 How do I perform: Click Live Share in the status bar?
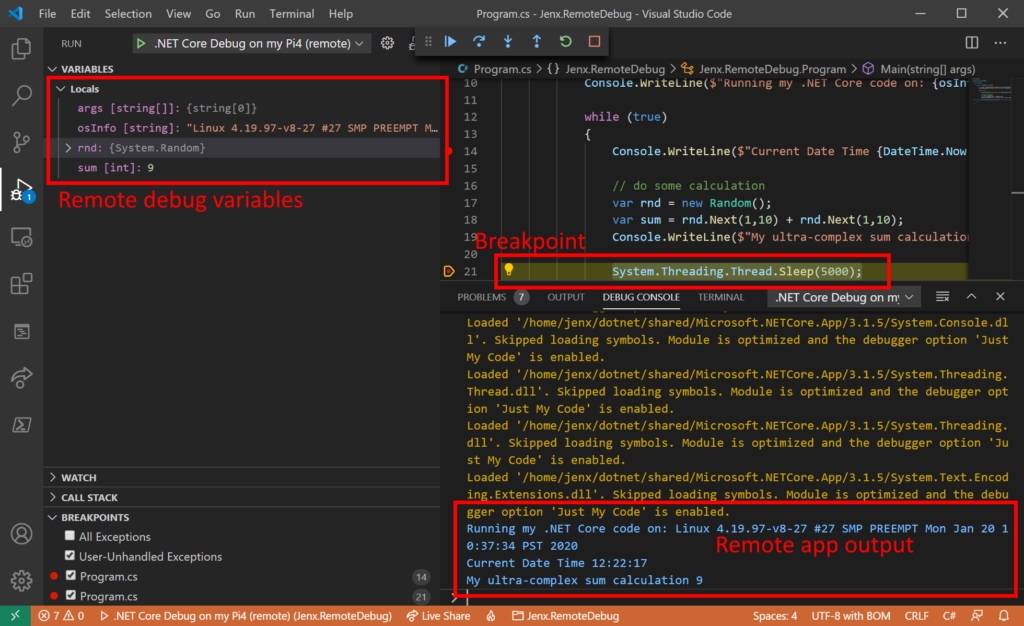pos(438,616)
